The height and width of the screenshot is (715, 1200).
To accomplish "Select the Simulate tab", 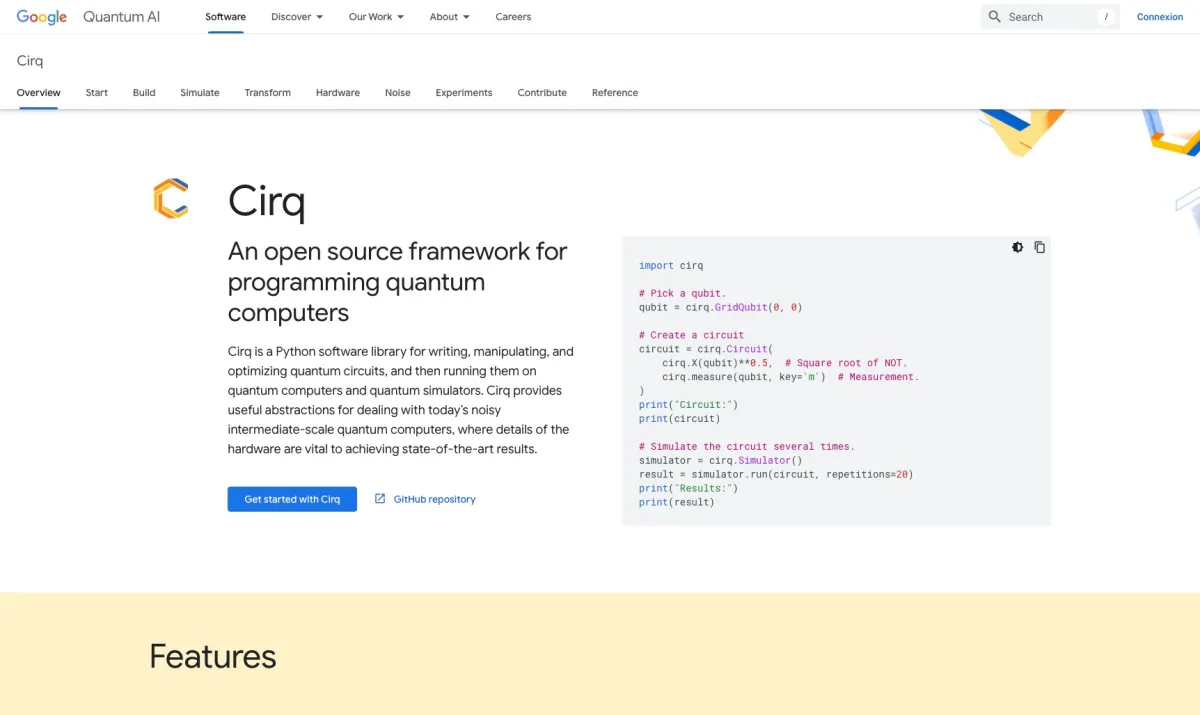I will (x=200, y=93).
